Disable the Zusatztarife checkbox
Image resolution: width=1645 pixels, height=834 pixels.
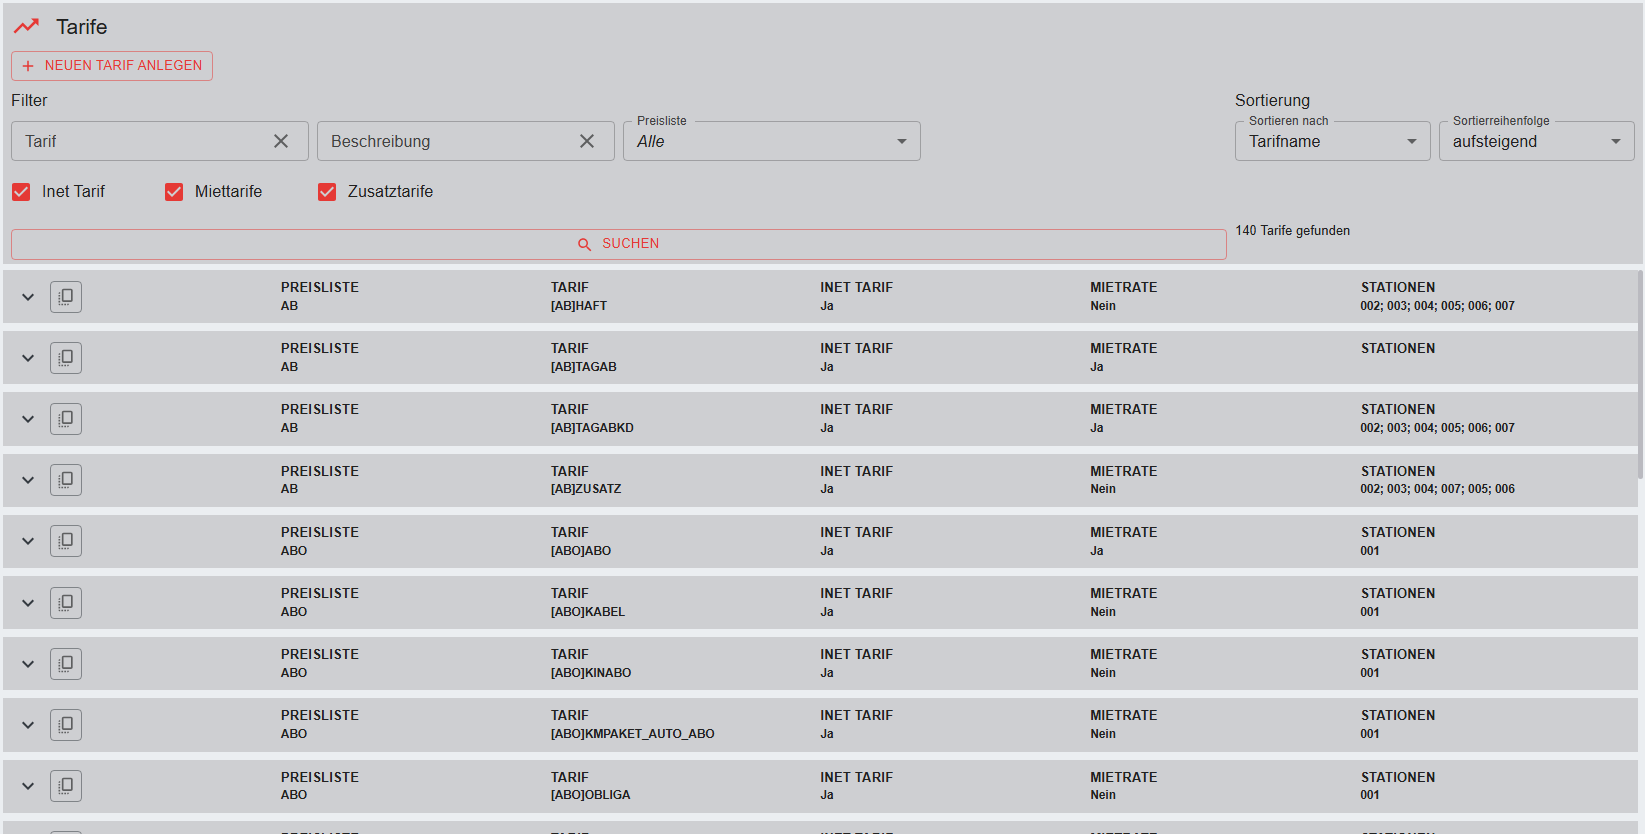pos(327,192)
